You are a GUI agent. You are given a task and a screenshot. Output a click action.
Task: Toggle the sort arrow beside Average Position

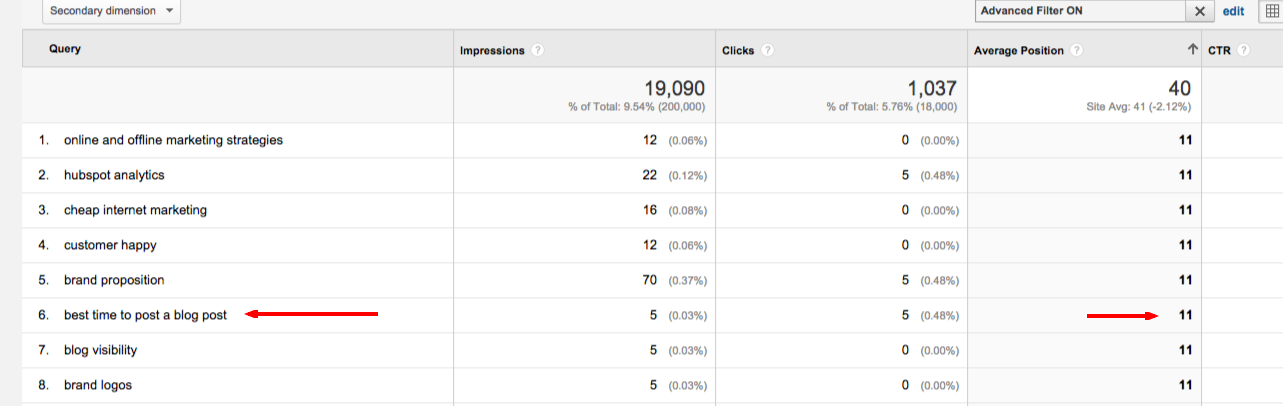[1192, 50]
